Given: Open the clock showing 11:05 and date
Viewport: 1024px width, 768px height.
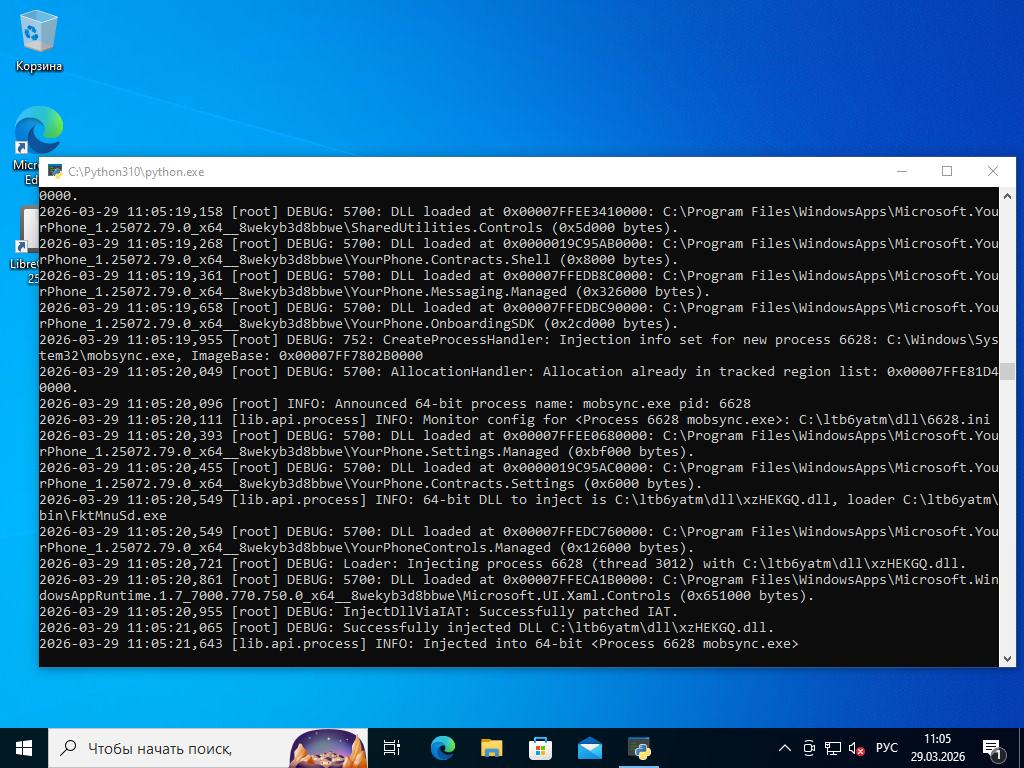Looking at the screenshot, I should tap(937, 747).
